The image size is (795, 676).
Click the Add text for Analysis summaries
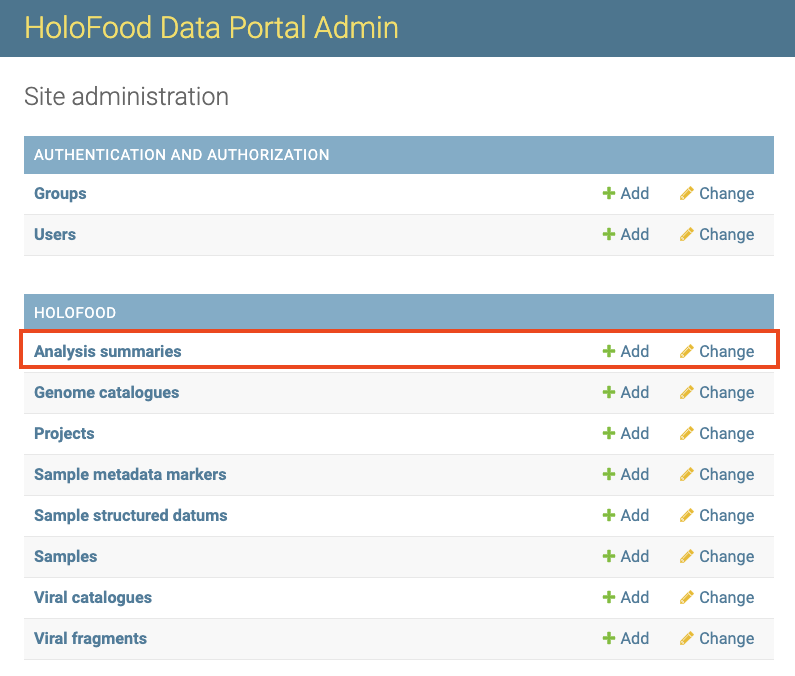(x=635, y=351)
